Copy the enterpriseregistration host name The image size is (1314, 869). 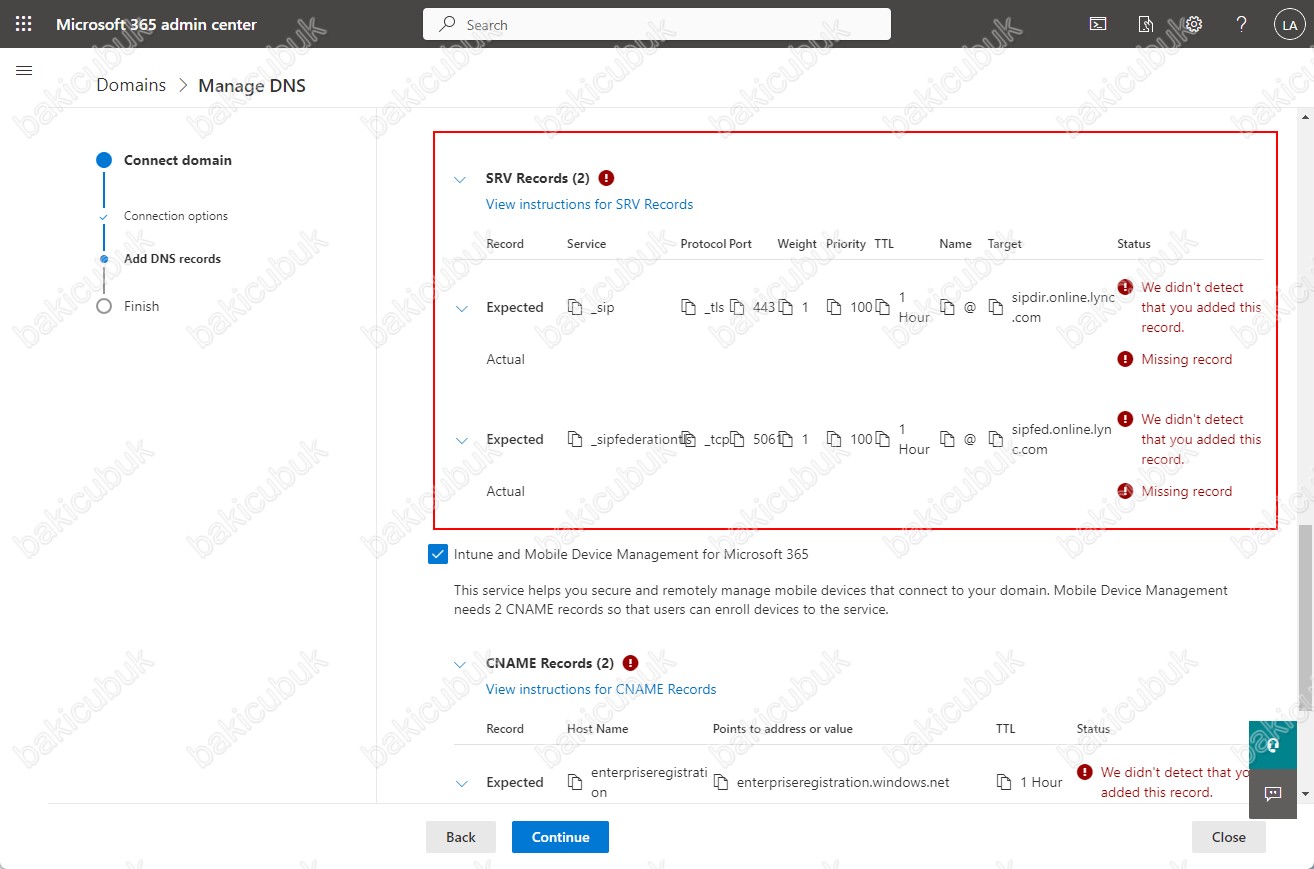(575, 782)
